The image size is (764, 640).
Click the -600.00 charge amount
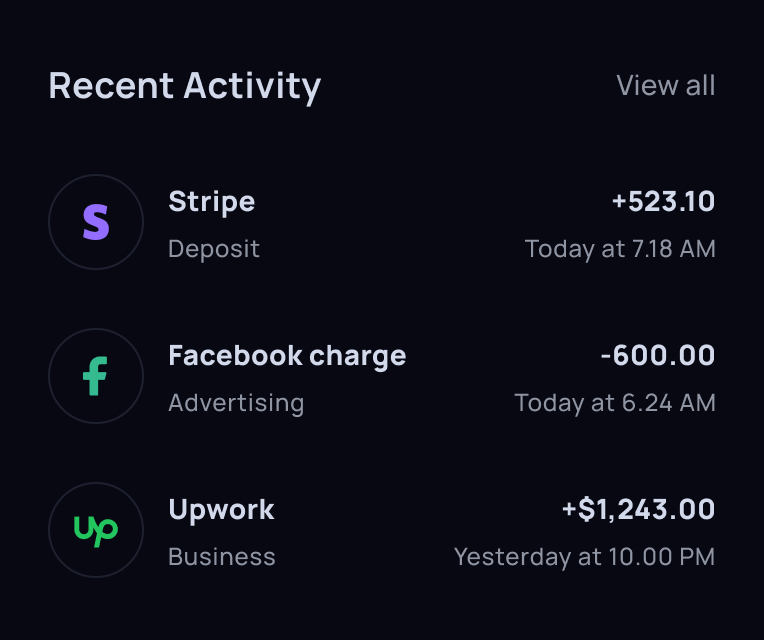click(x=657, y=356)
